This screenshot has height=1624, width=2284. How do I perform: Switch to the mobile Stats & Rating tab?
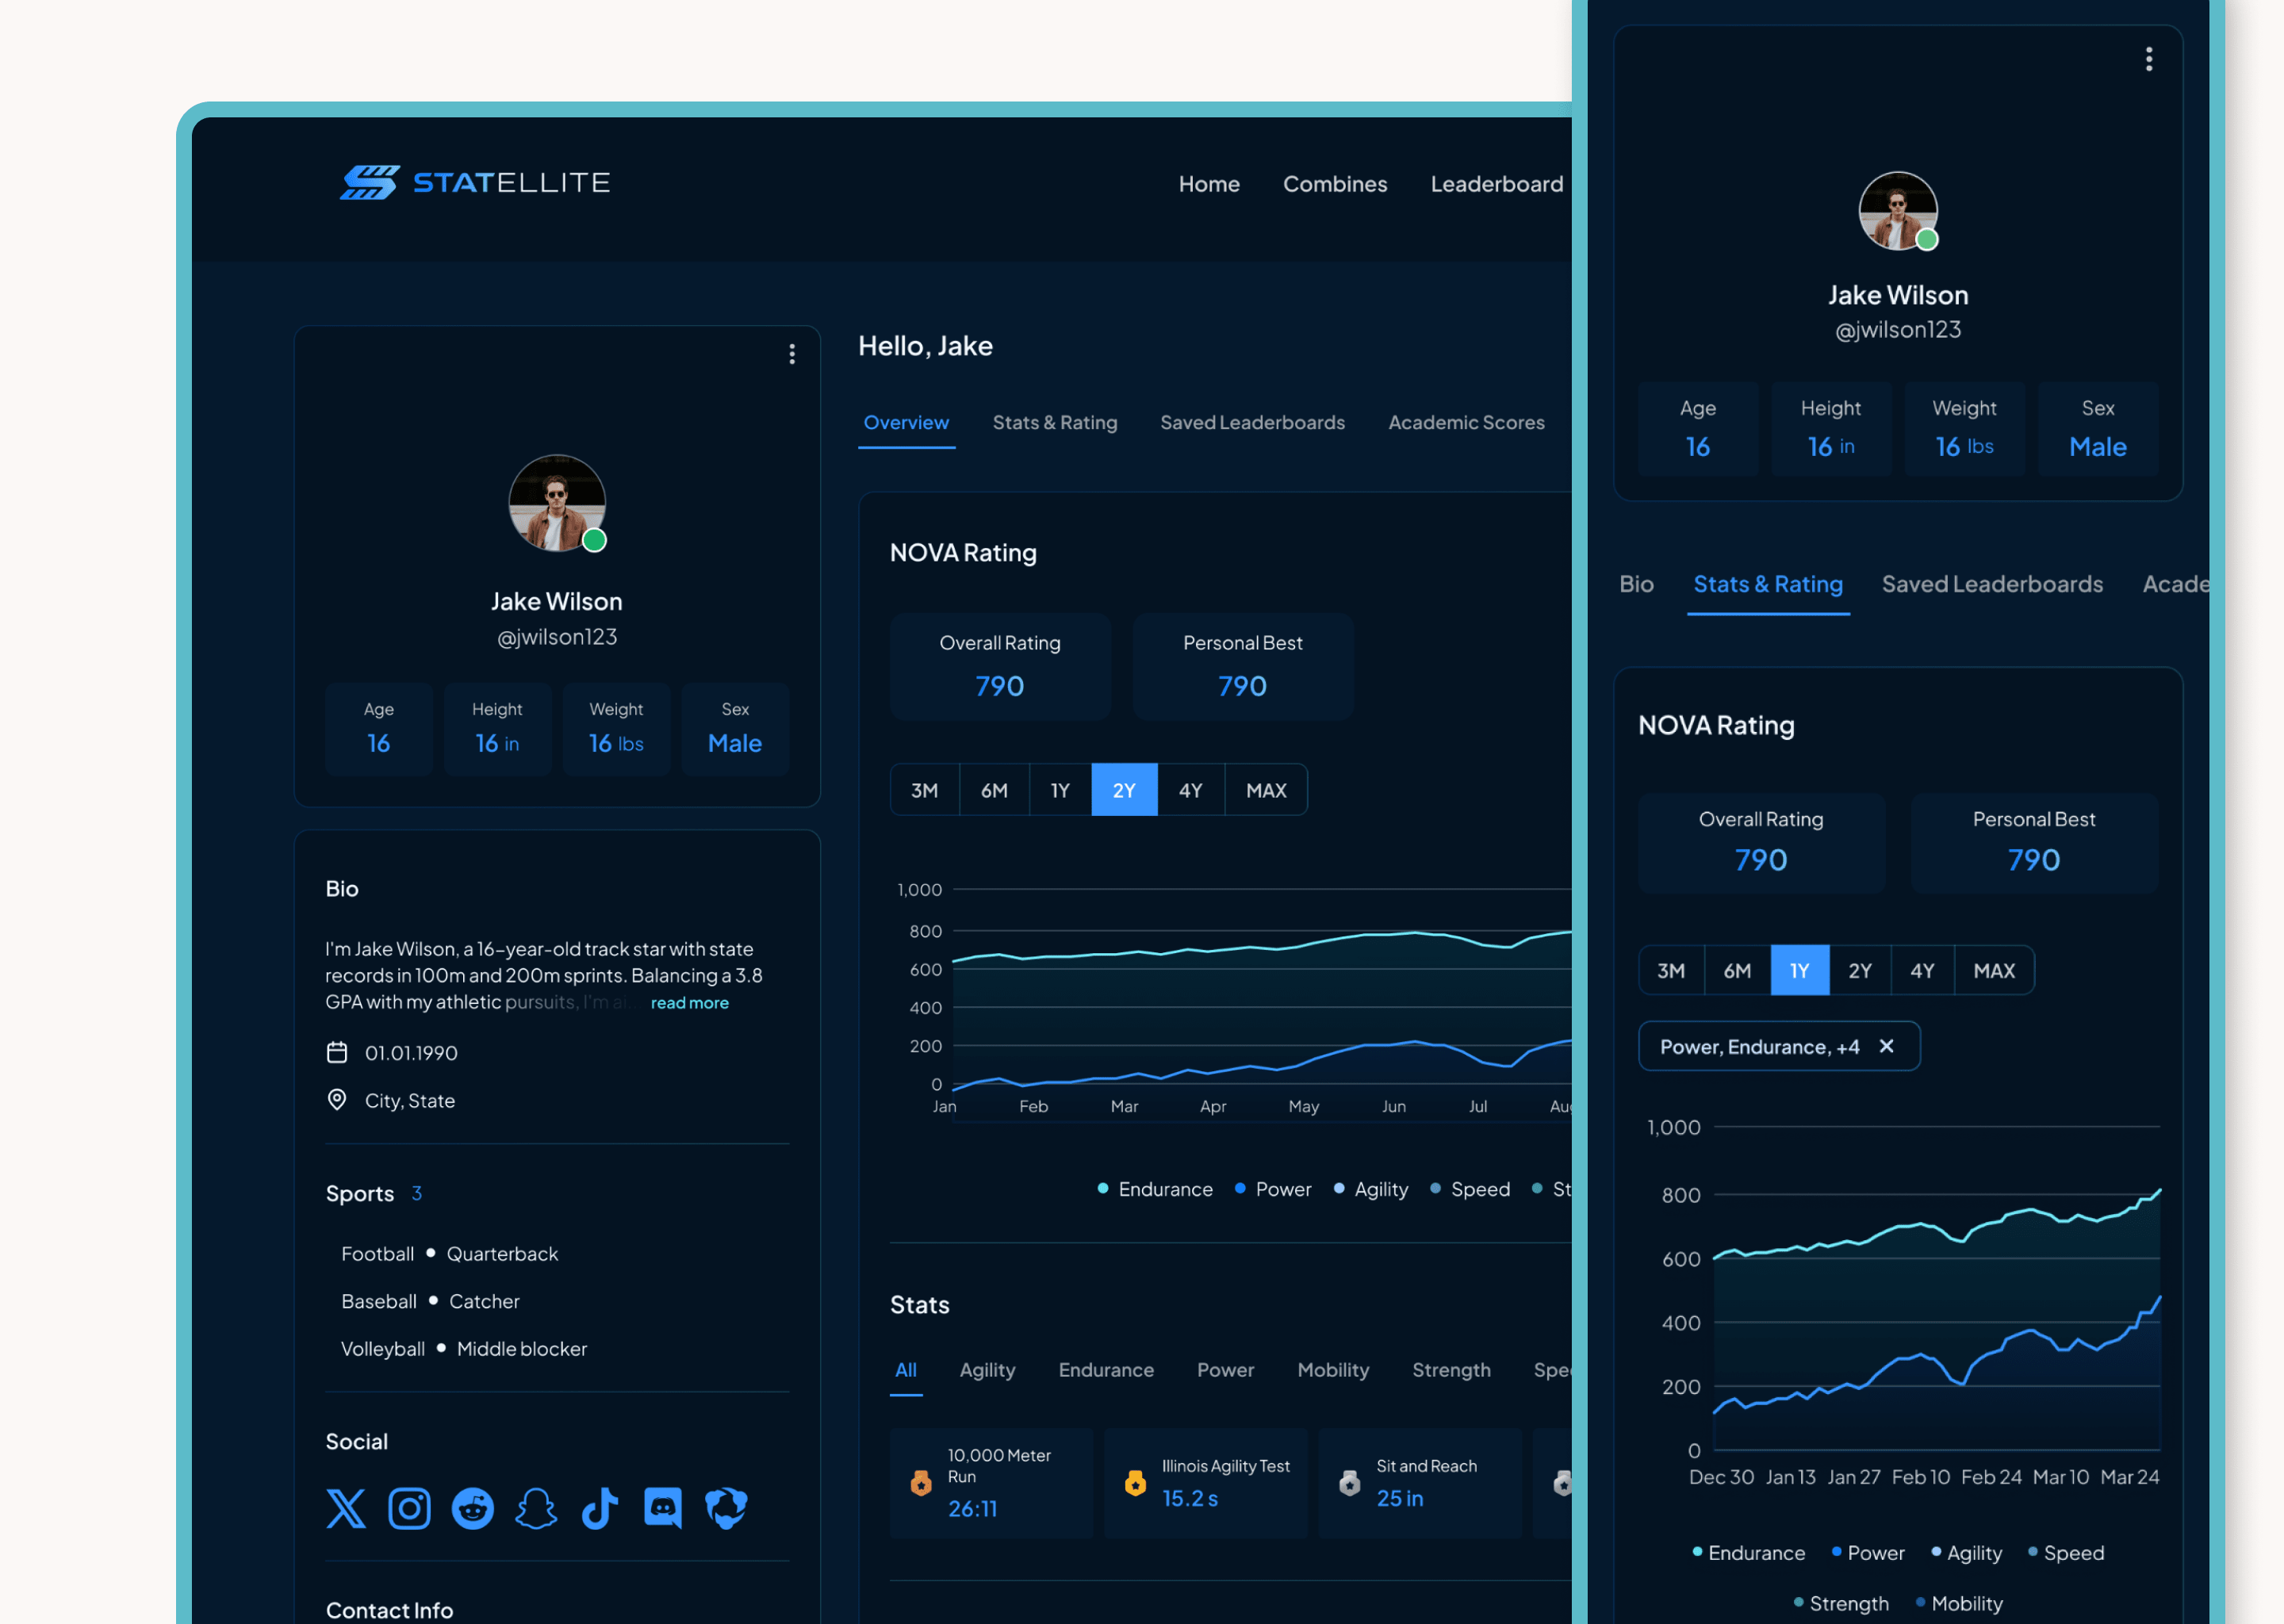(1768, 584)
